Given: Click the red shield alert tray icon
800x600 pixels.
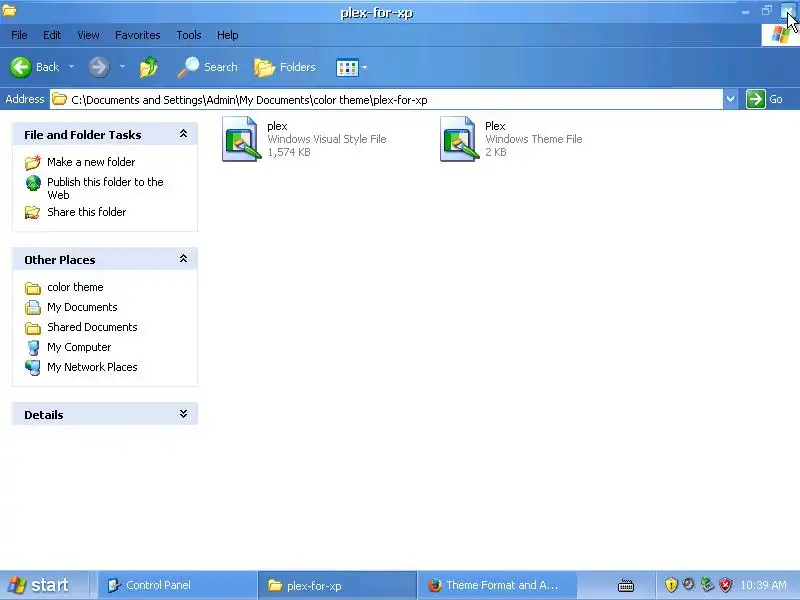Looking at the screenshot, I should point(726,585).
